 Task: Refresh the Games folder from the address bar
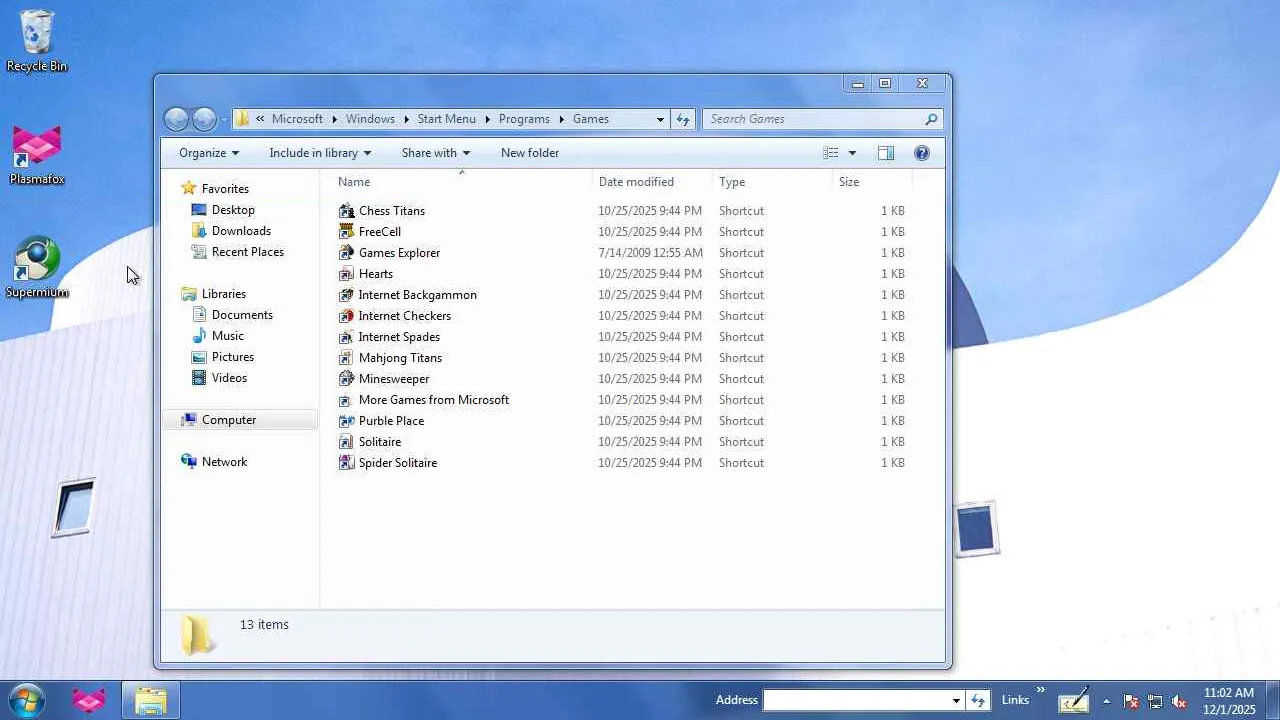click(x=683, y=119)
